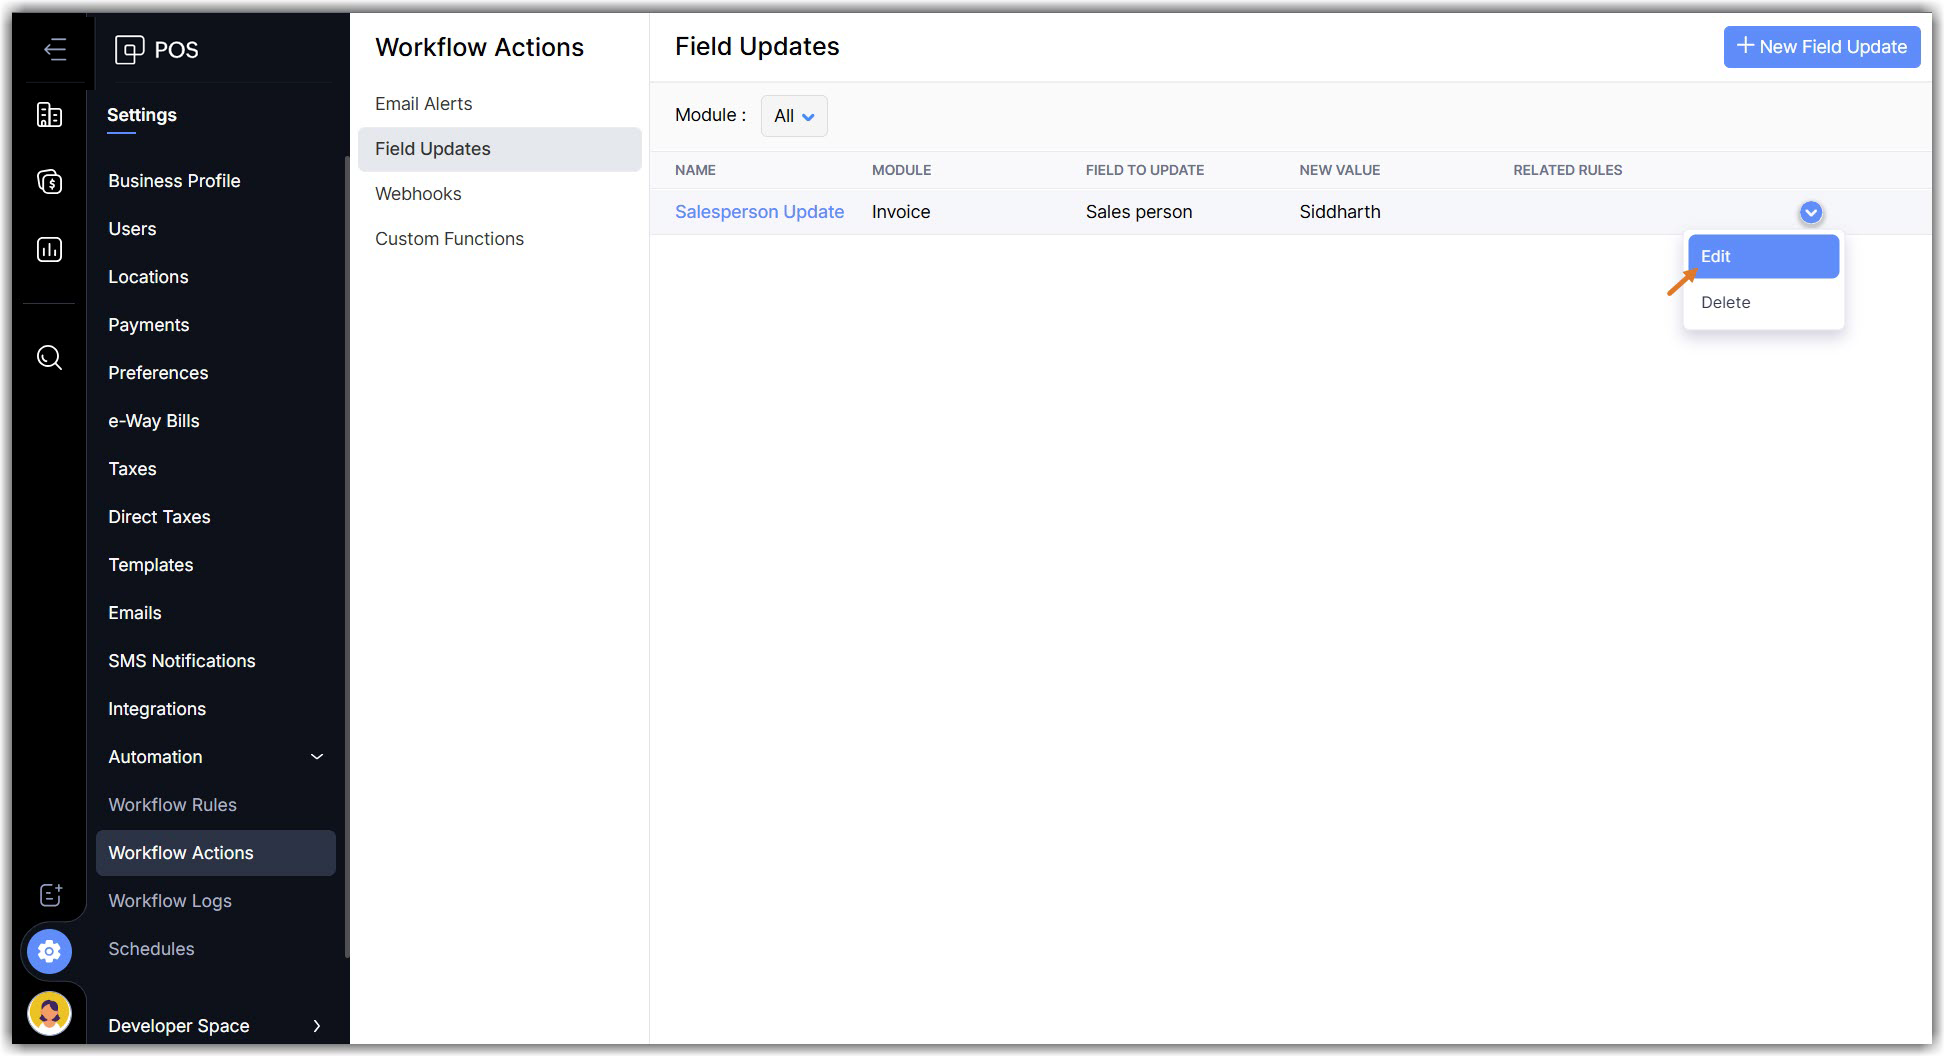Navigate to Workflow Rules in the sidebar
This screenshot has width=1945, height=1057.
tap(172, 805)
